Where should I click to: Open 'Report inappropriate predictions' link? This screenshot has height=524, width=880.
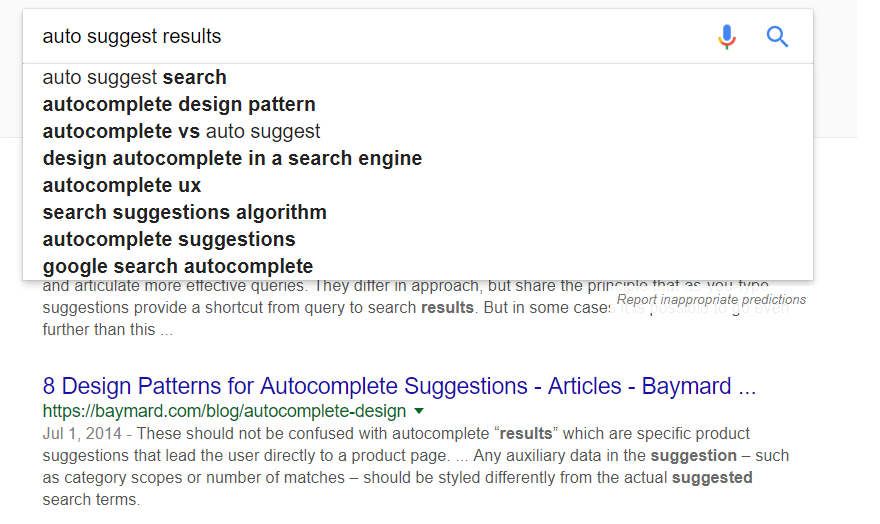pyautogui.click(x=711, y=300)
